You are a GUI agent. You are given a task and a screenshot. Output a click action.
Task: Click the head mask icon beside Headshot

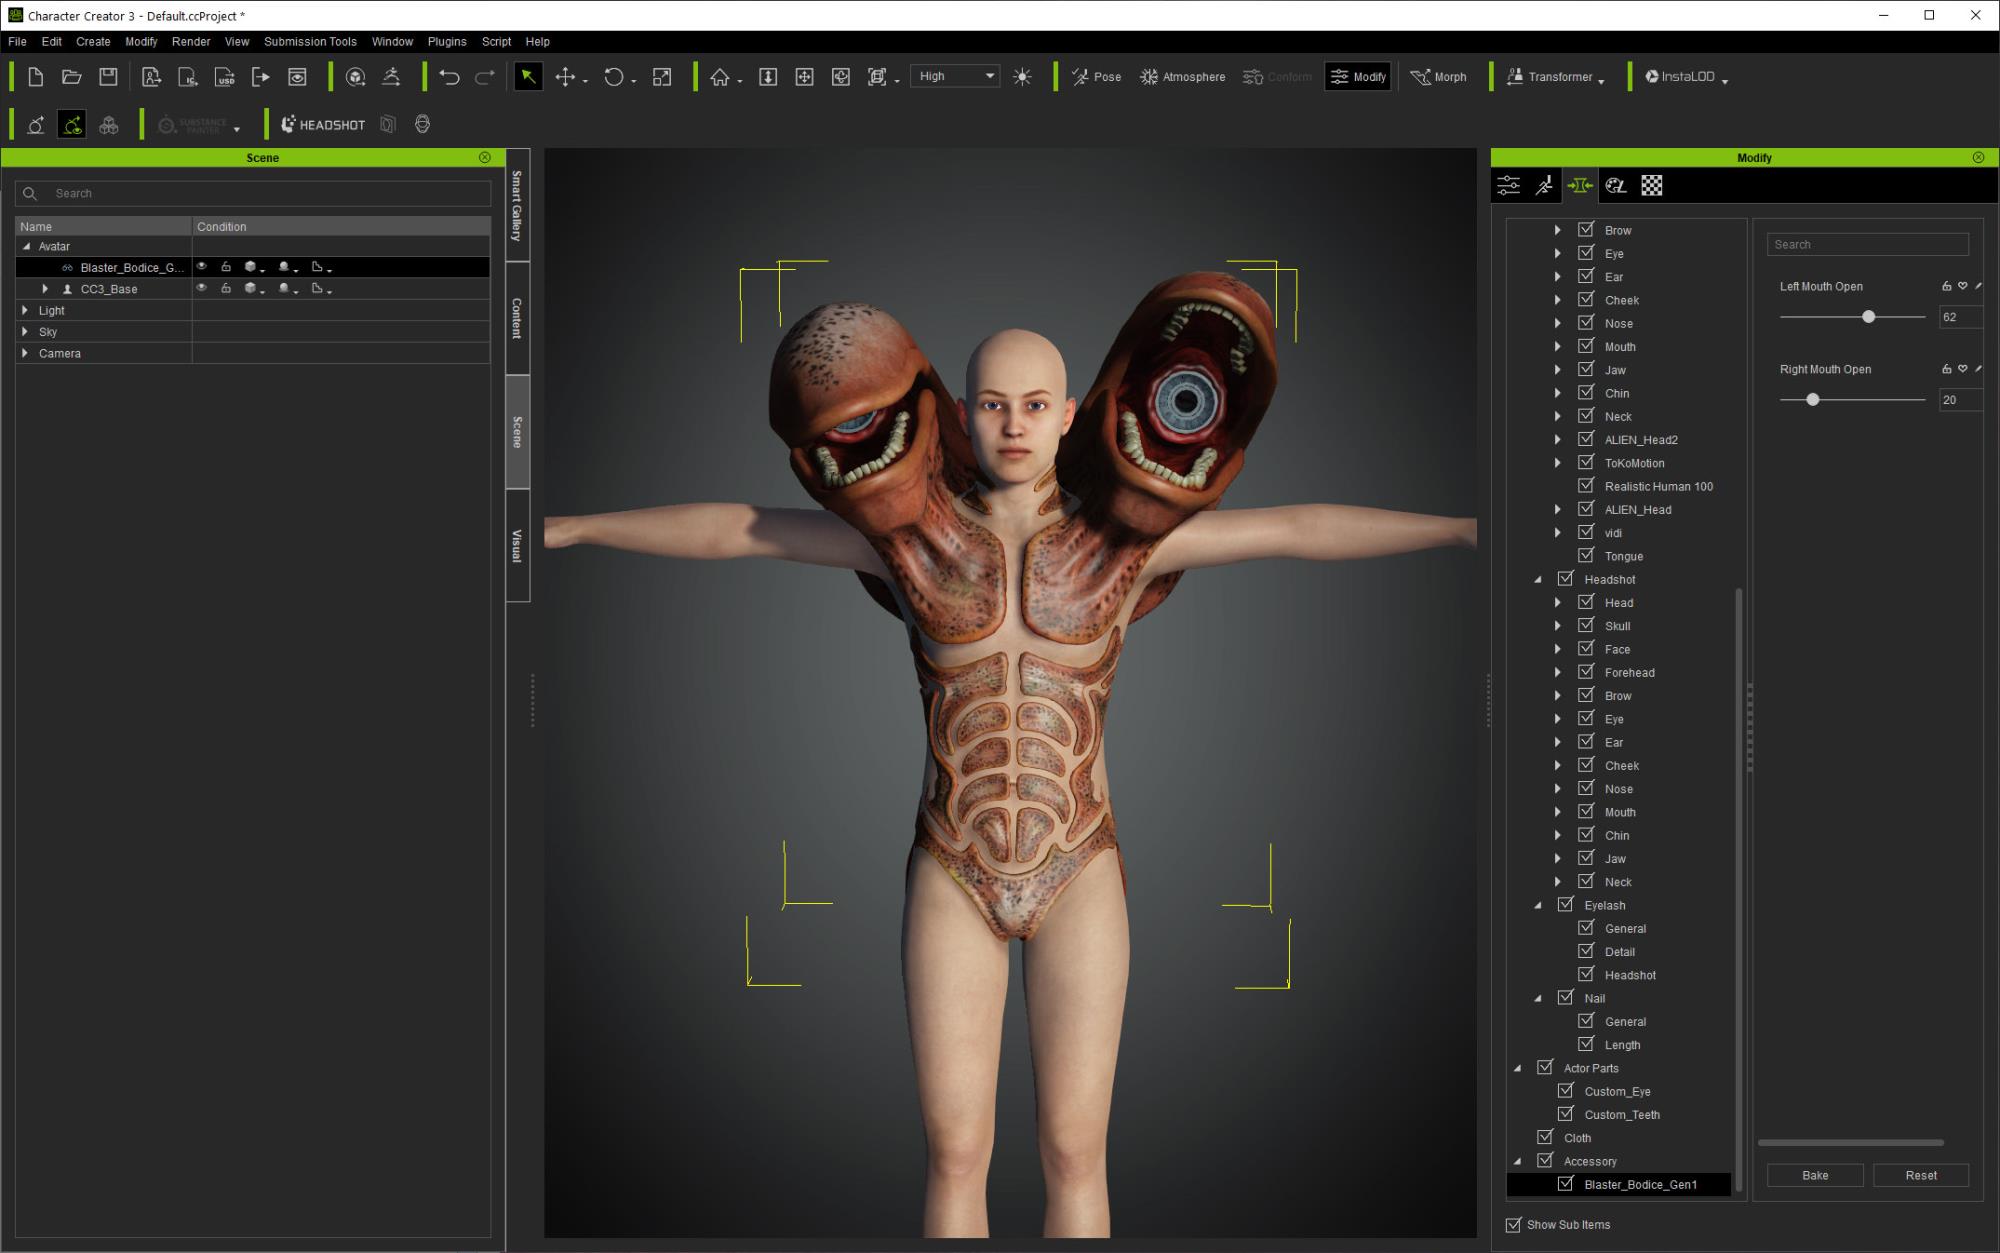[422, 124]
